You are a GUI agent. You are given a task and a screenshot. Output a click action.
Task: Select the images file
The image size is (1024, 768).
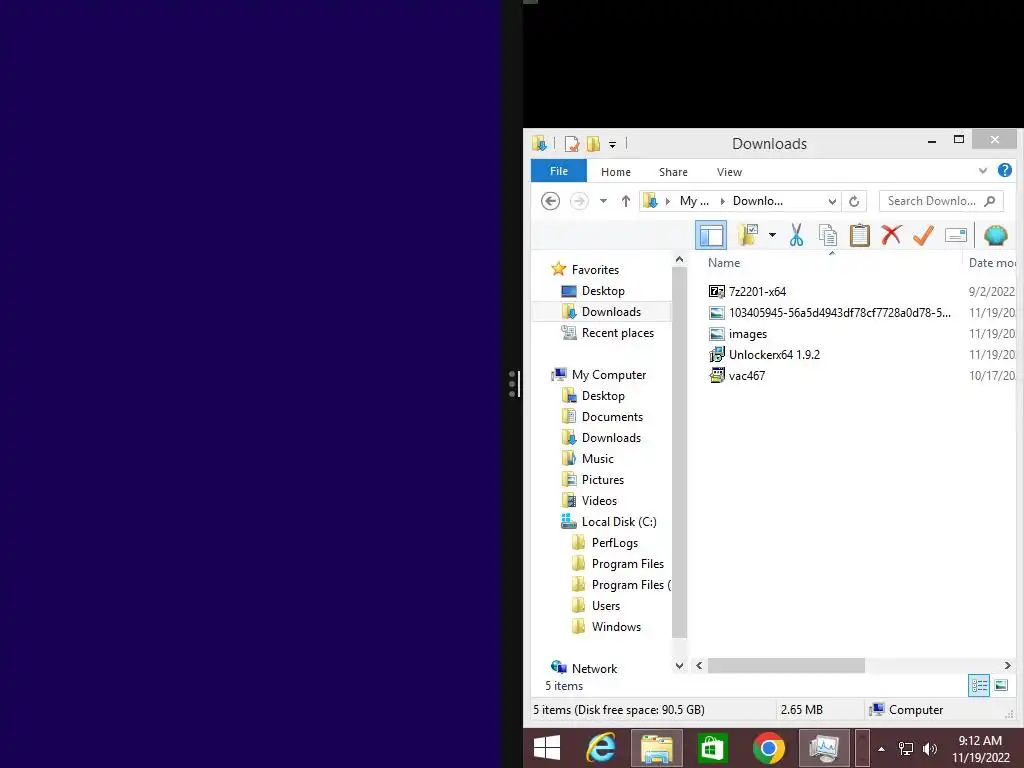(x=738, y=334)
